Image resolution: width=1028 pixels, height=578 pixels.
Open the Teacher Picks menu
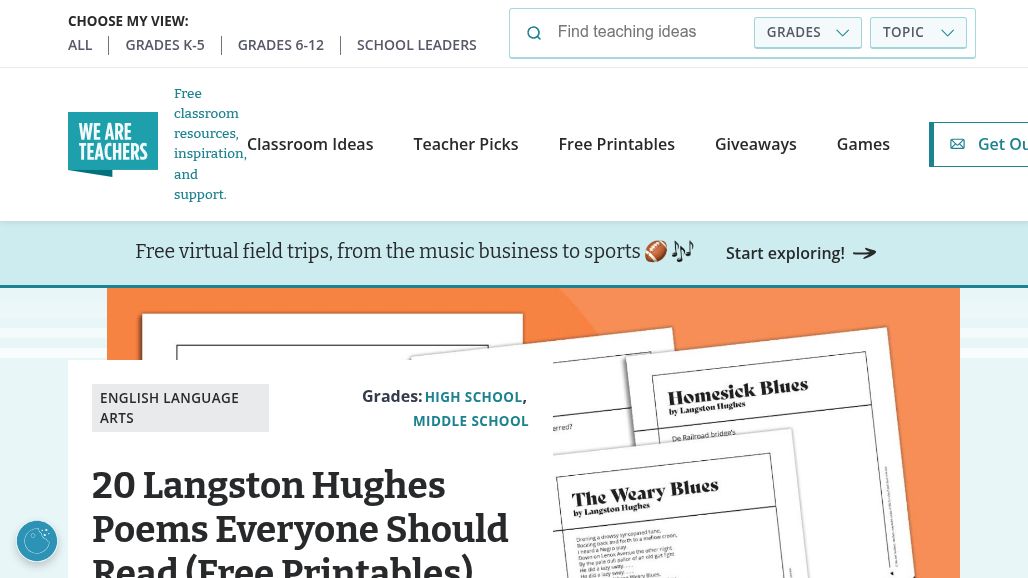click(466, 144)
